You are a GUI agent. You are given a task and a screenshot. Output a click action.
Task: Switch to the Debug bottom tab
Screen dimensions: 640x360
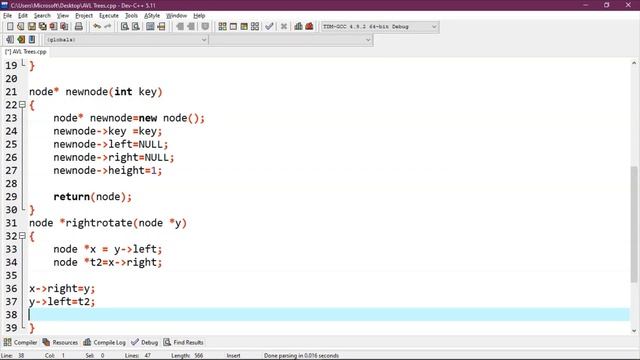coord(144,342)
